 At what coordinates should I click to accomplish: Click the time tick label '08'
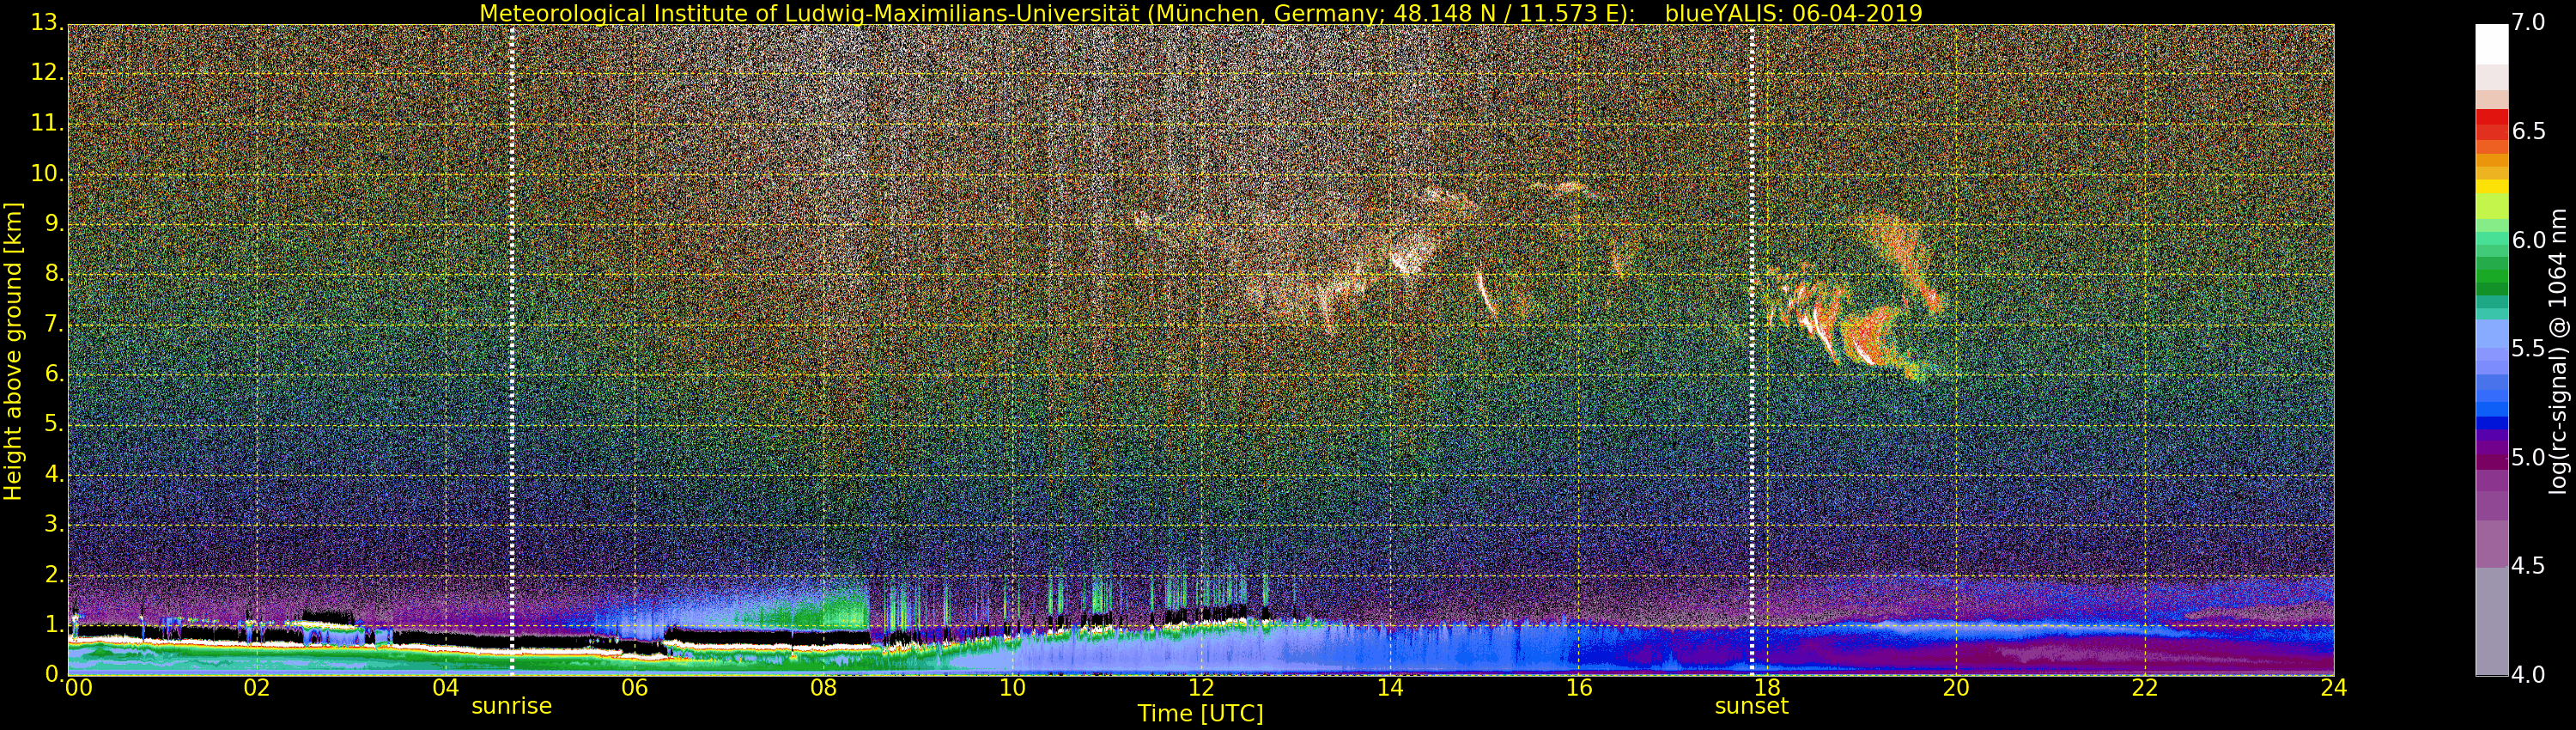(x=823, y=688)
